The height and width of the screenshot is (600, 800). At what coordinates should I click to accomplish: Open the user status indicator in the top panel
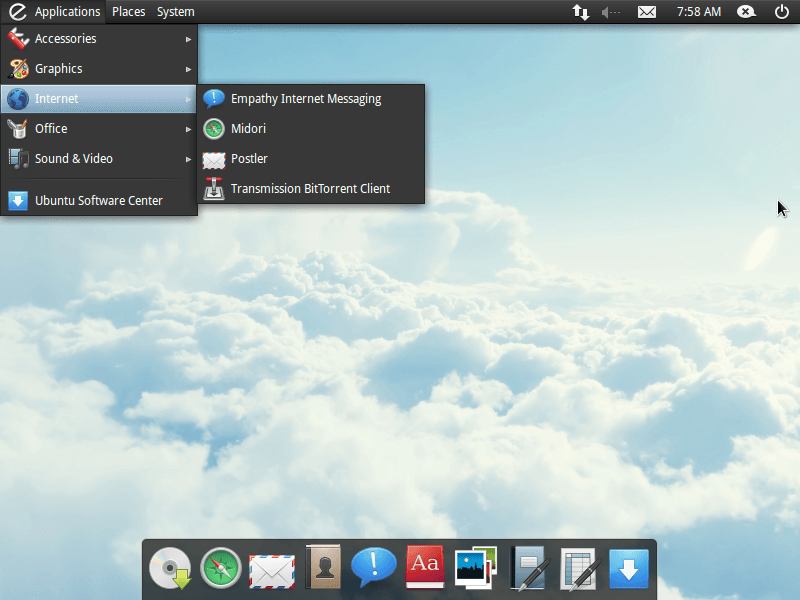[x=746, y=12]
